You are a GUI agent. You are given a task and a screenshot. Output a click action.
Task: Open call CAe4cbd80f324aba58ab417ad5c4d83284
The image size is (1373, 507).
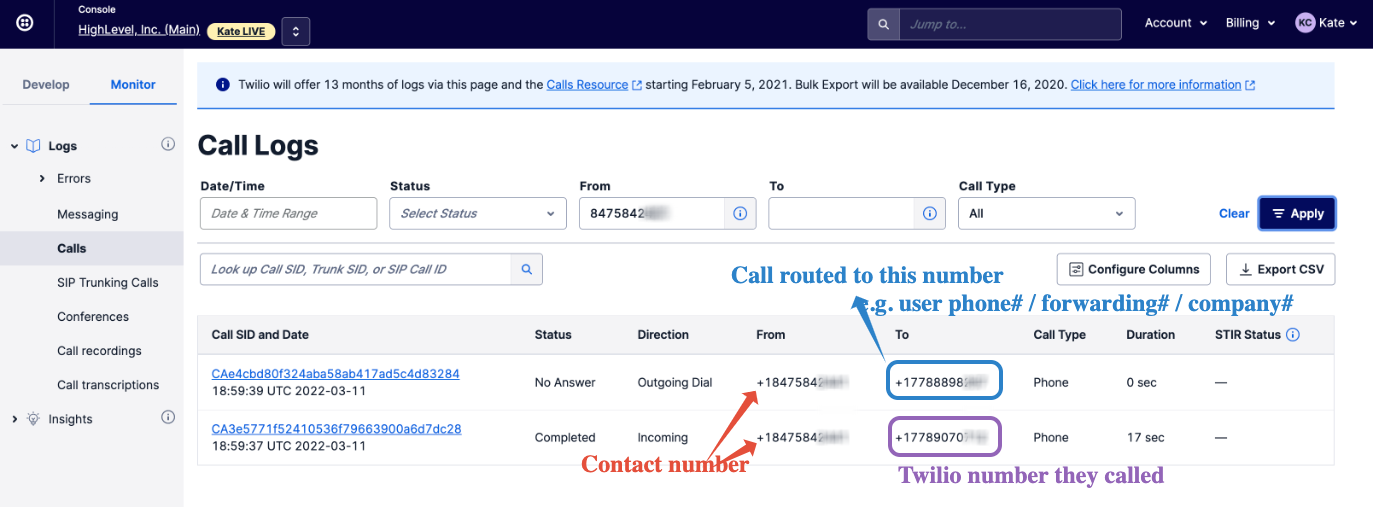pyautogui.click(x=335, y=374)
